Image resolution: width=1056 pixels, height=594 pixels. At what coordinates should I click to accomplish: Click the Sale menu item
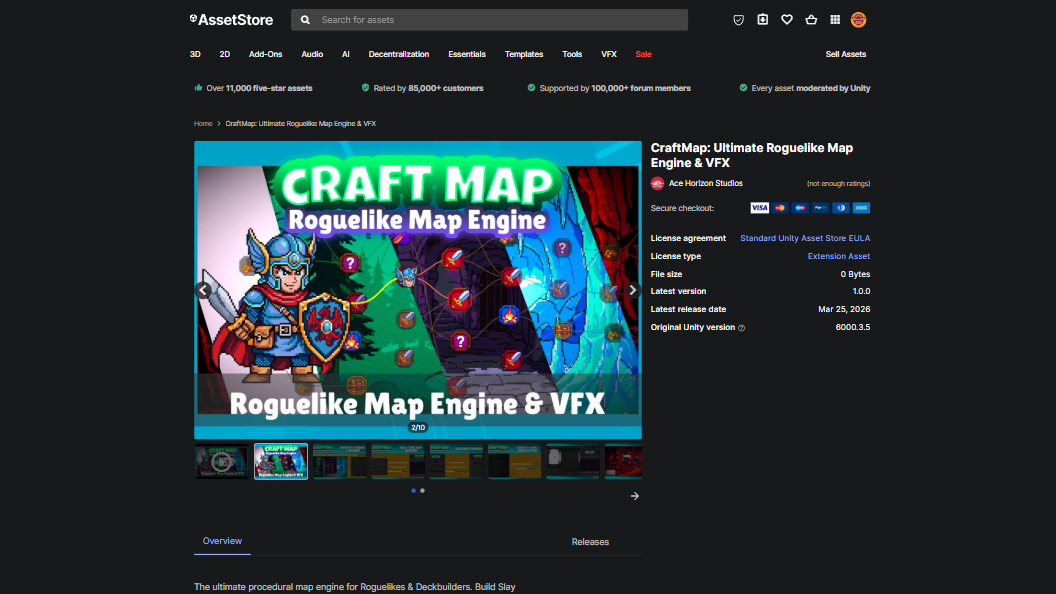pos(643,54)
